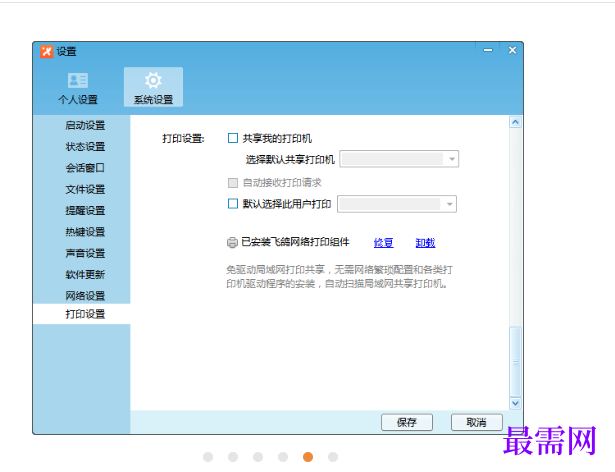Select the last carousel dot
This screenshot has width=615, height=472.
point(333,457)
